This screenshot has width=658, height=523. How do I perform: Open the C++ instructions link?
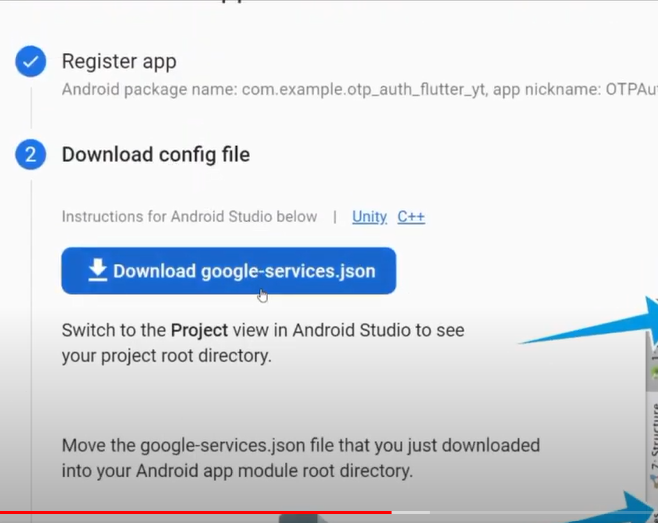pyautogui.click(x=411, y=217)
